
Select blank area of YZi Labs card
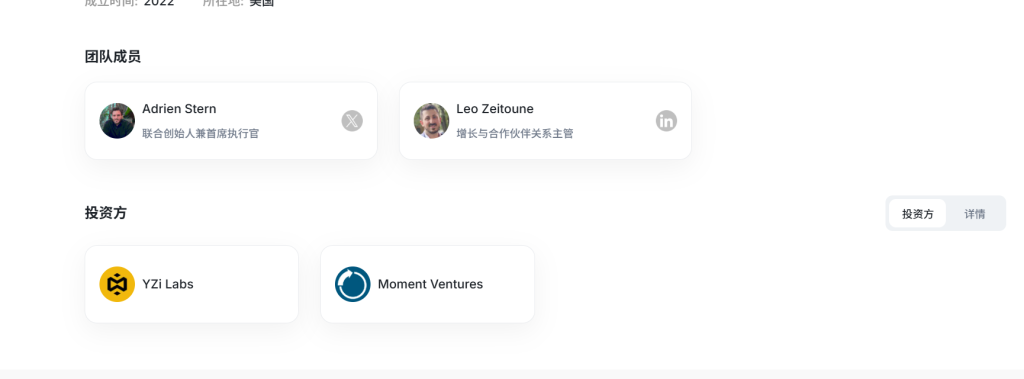pyautogui.click(x=245, y=284)
